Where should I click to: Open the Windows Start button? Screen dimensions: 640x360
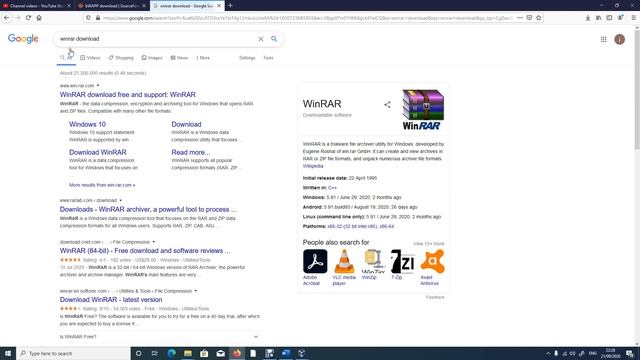(x=8, y=353)
